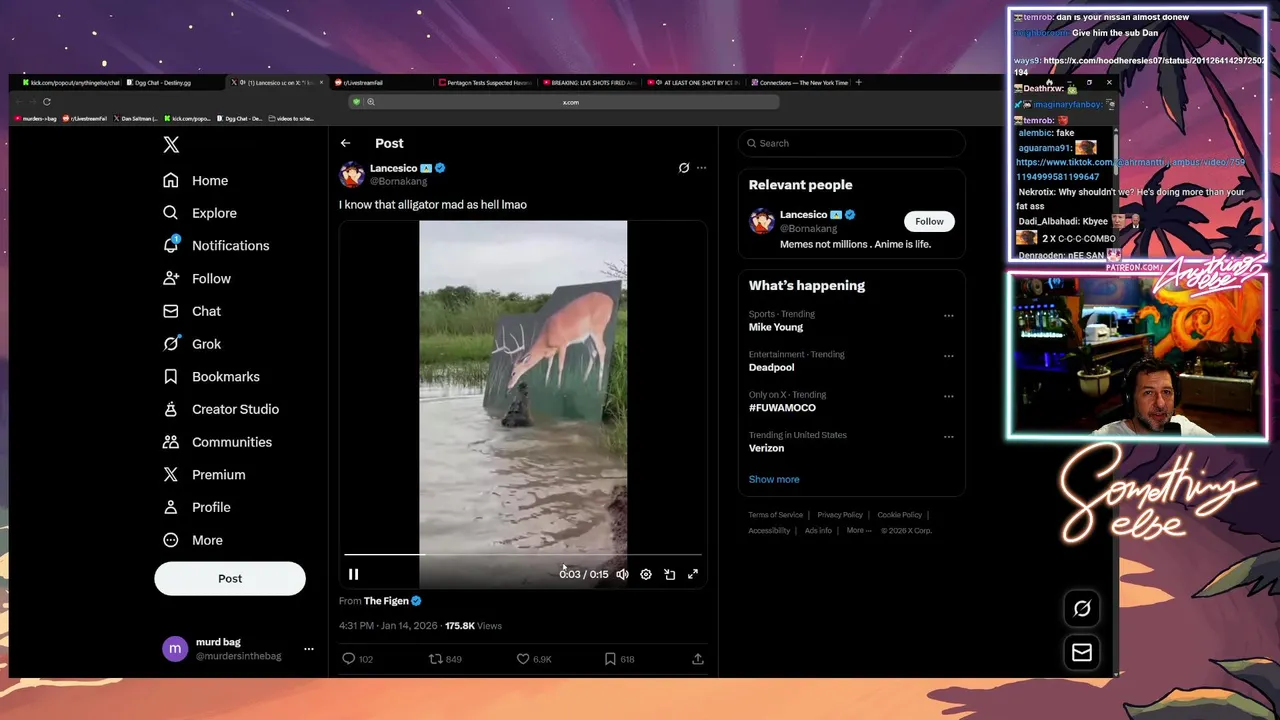This screenshot has height=720, width=1280.
Task: Switch to Pentagon Tests Suspected tab
Action: click(488, 83)
